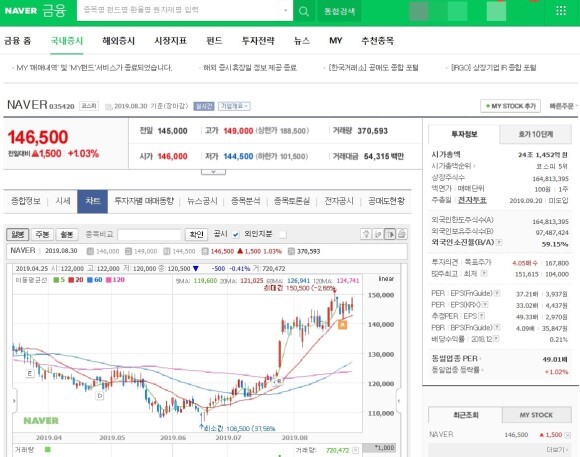The height and width of the screenshot is (457, 580).
Task: Click the orange A marker on chart
Action: click(x=343, y=325)
